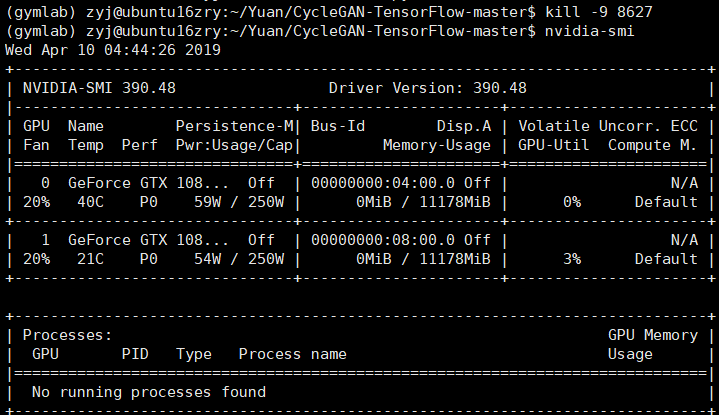
Task: Click the "Memory-Usage" column header
Action: tap(436, 145)
